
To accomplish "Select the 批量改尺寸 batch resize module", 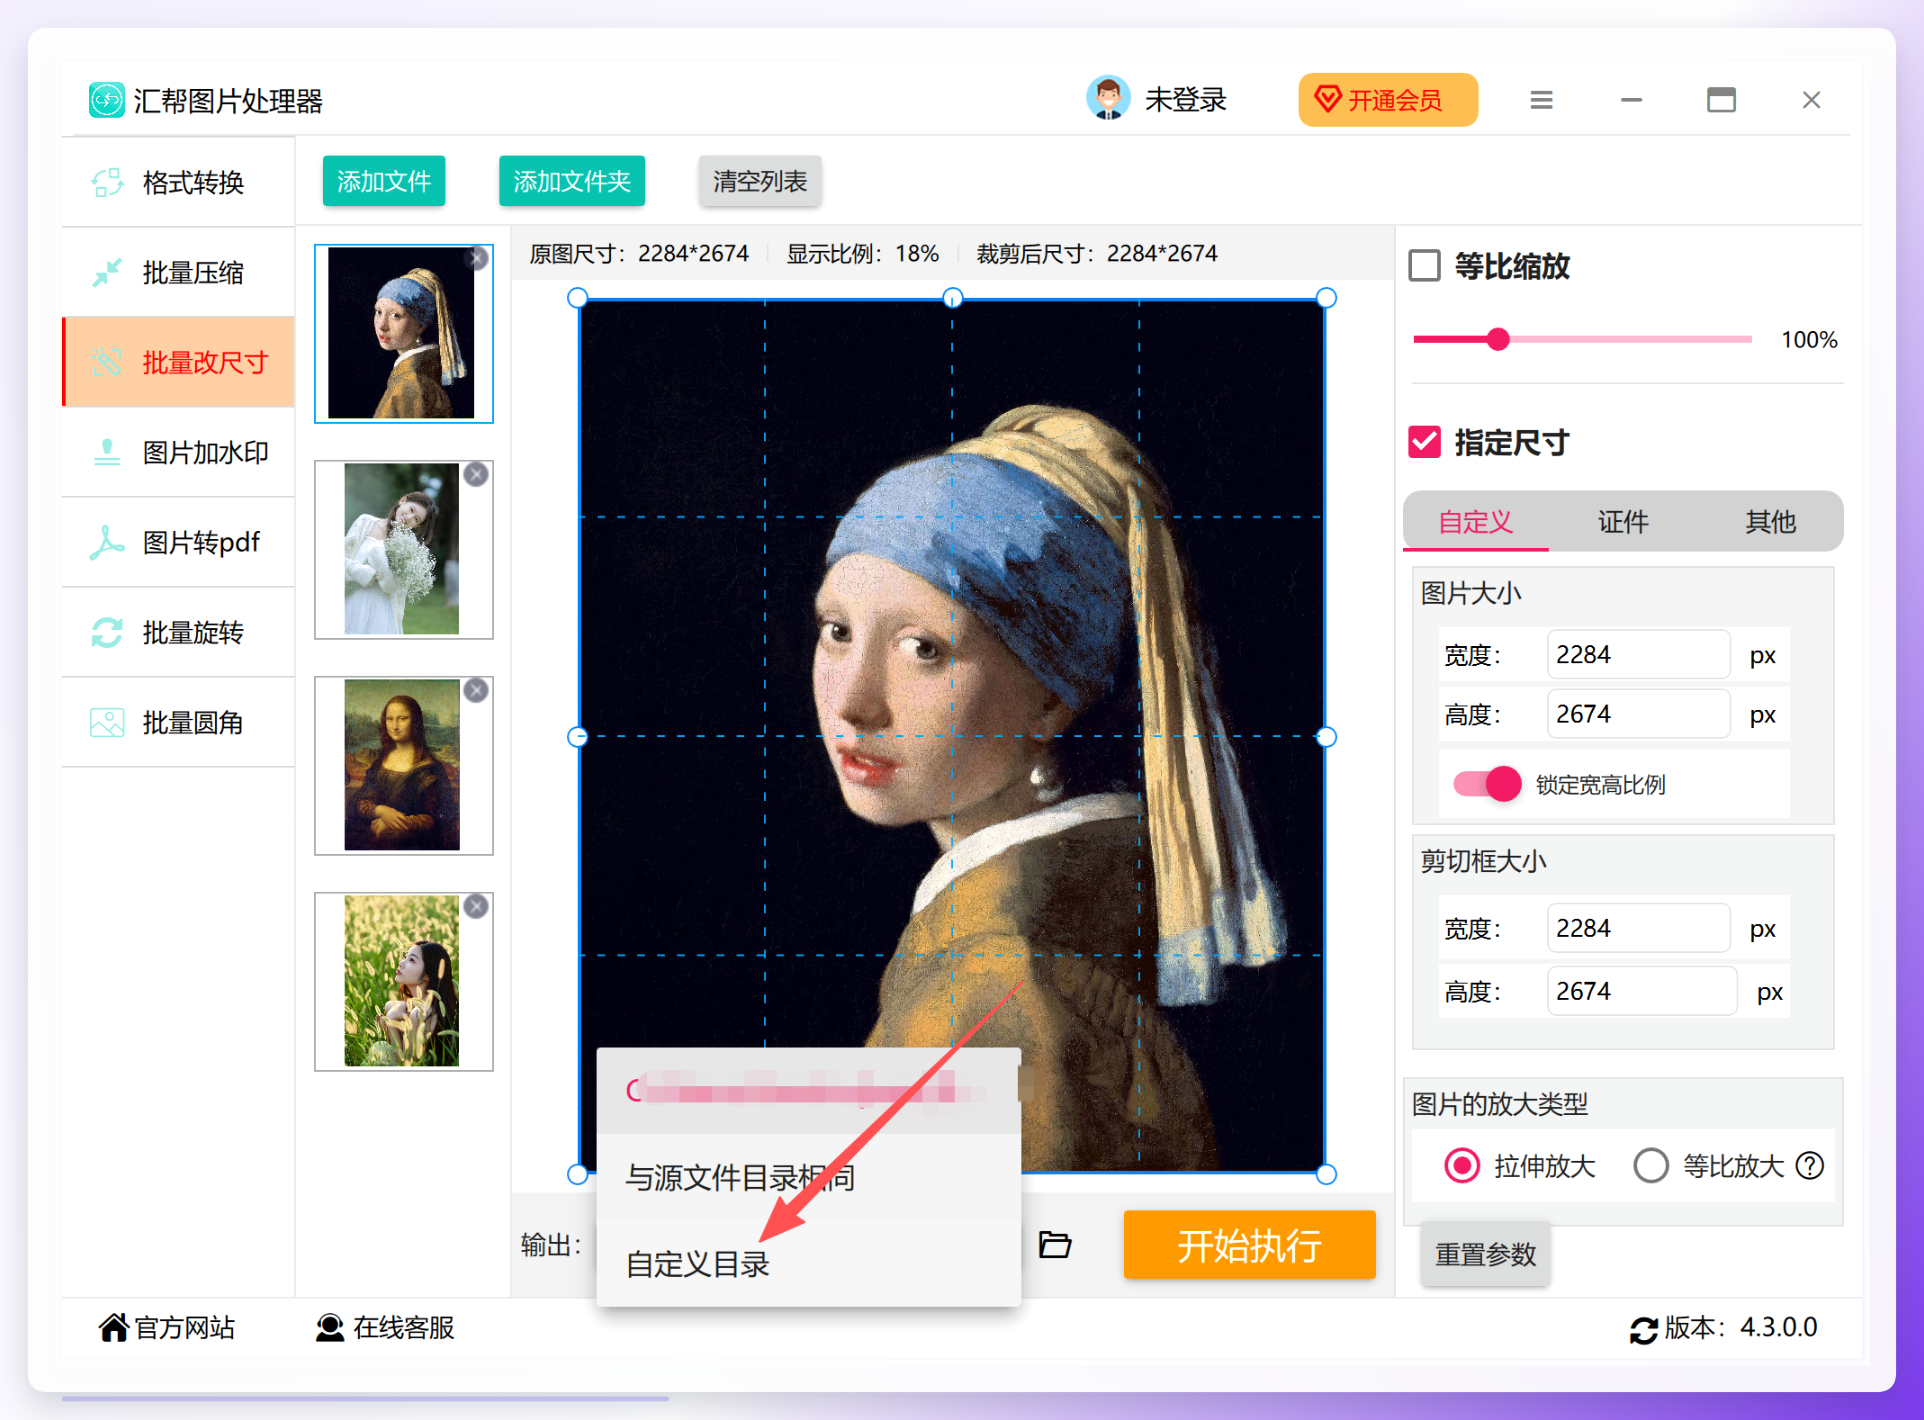I will [x=178, y=362].
